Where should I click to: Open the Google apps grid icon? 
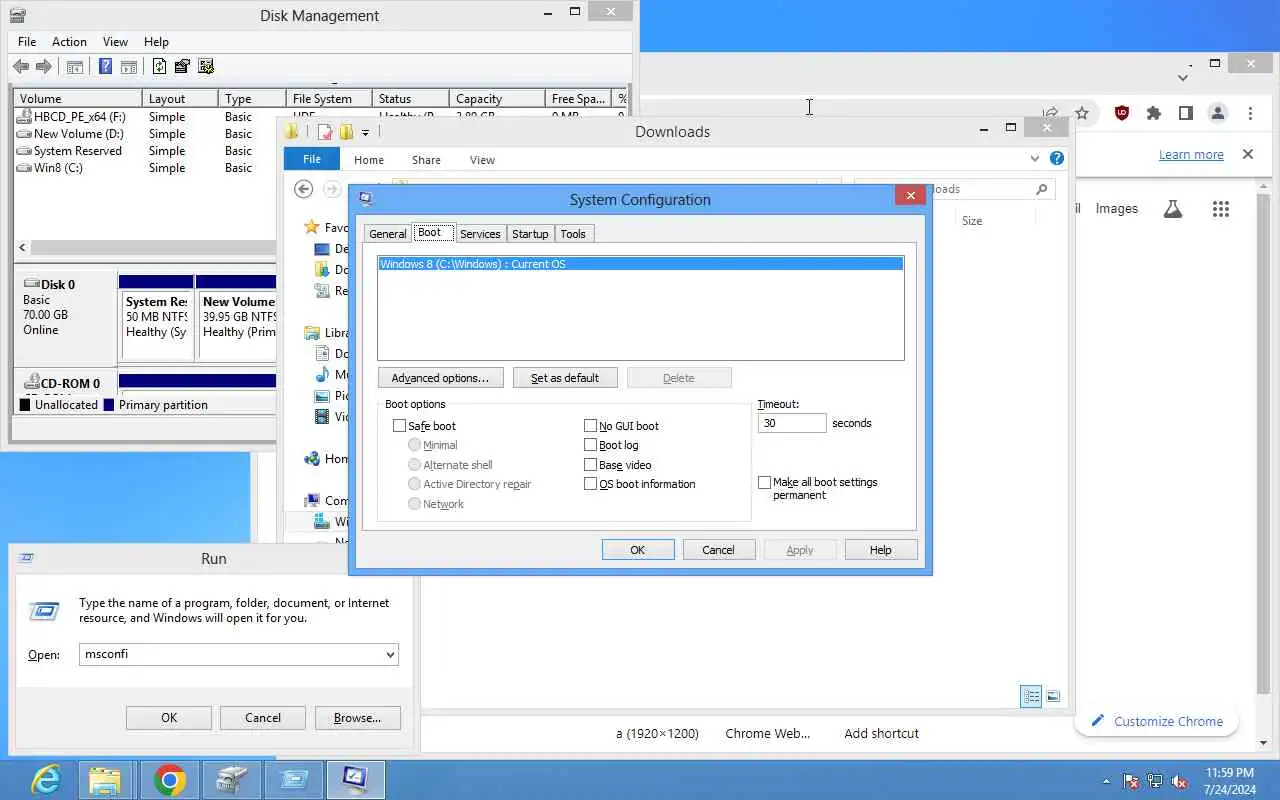(1221, 209)
